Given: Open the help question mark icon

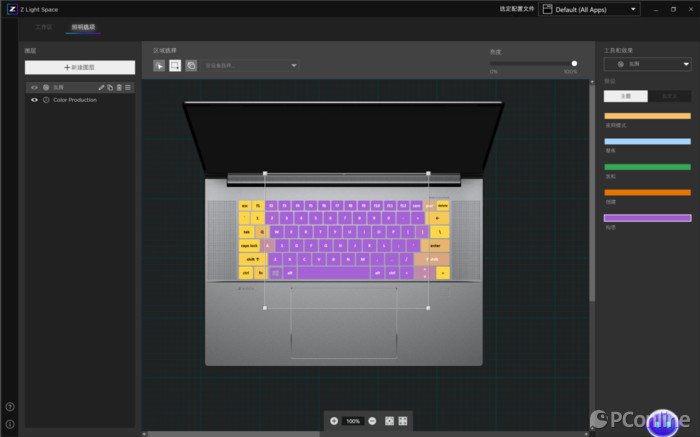Looking at the screenshot, I should 10,407.
